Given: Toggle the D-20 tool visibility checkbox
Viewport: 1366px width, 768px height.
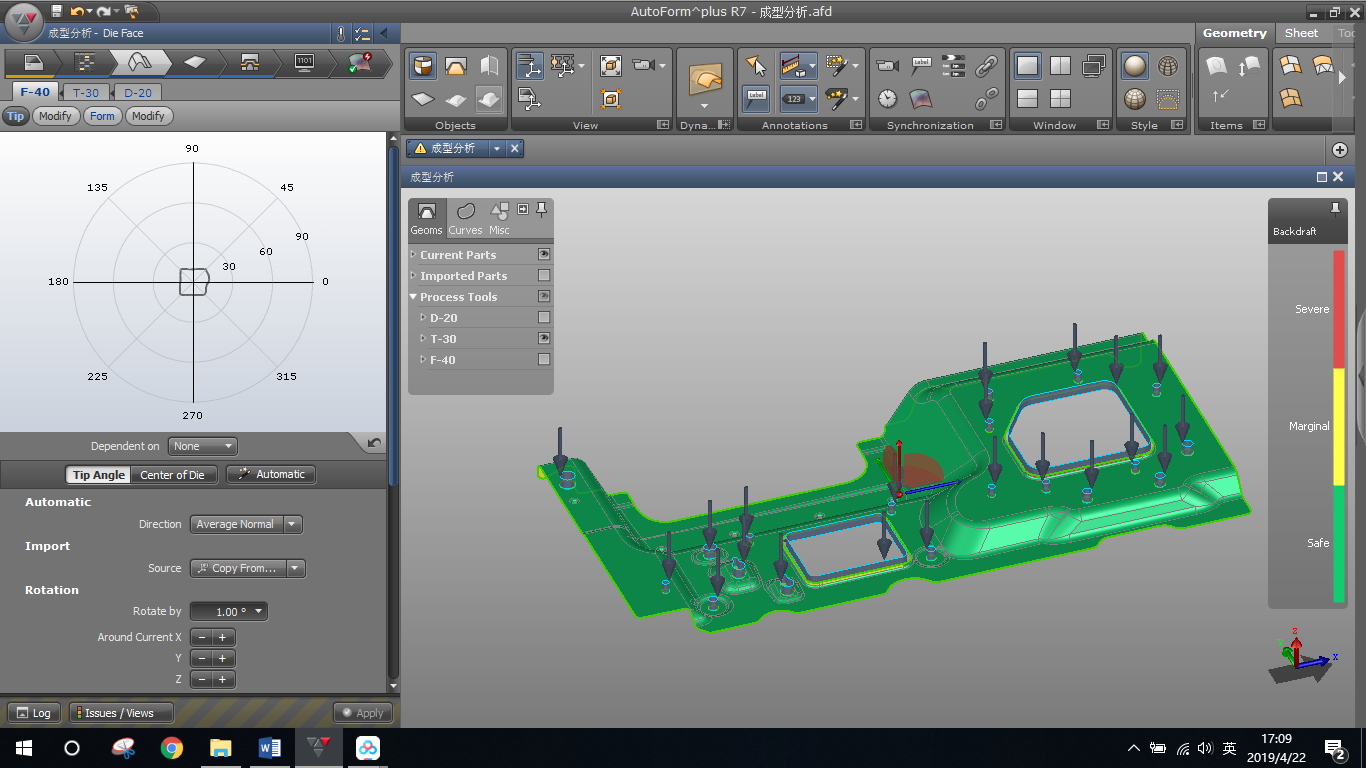Looking at the screenshot, I should (544, 318).
